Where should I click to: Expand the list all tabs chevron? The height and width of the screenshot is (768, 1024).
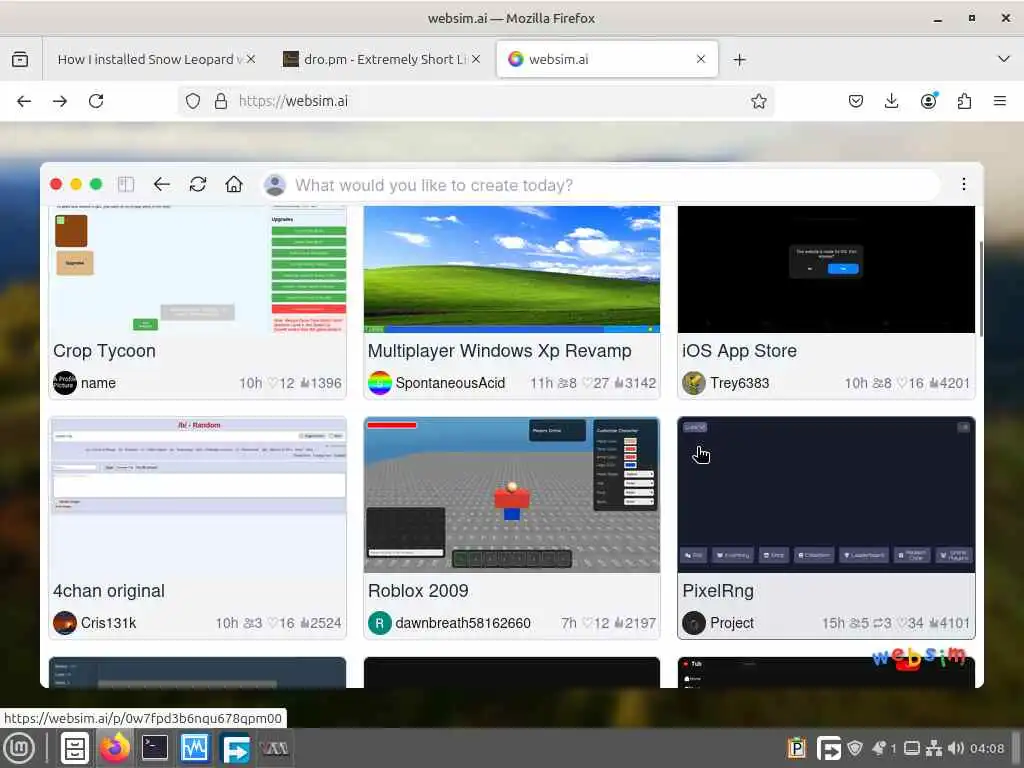point(1004,59)
